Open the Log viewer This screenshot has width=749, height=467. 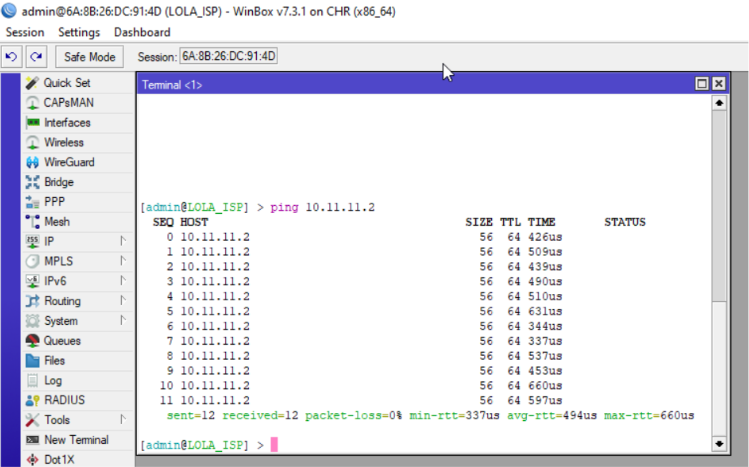click(53, 380)
